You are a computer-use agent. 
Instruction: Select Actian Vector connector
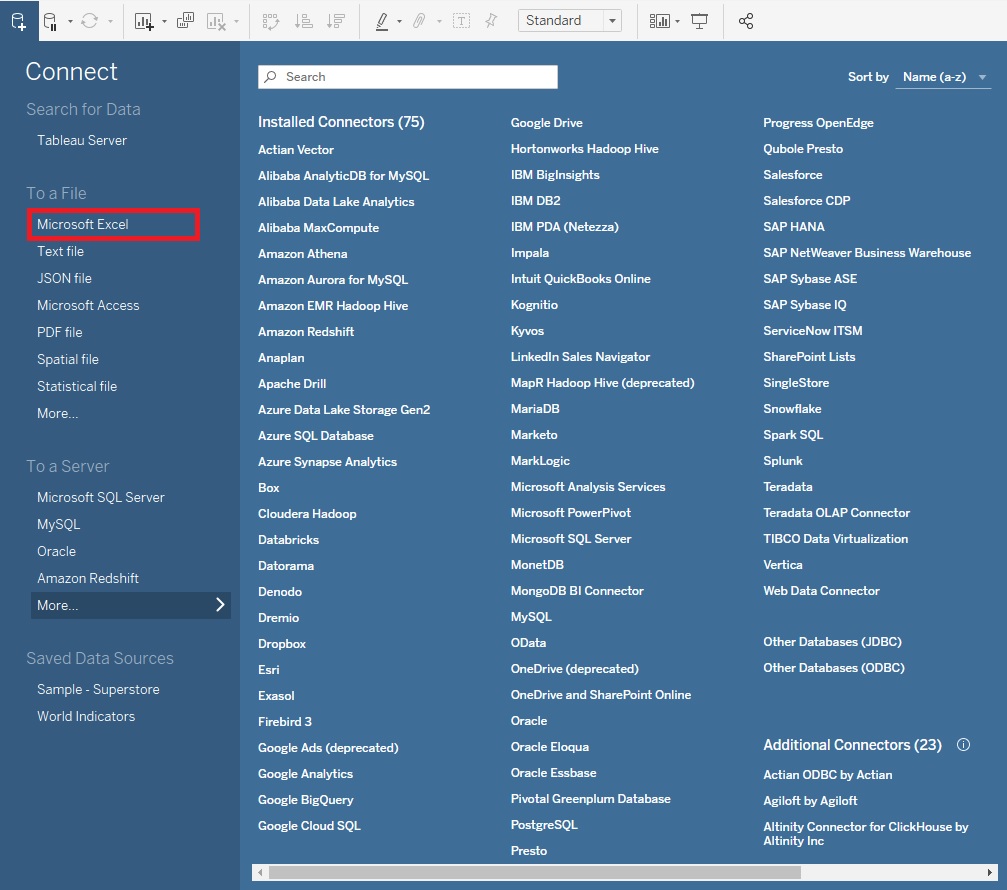coord(296,150)
